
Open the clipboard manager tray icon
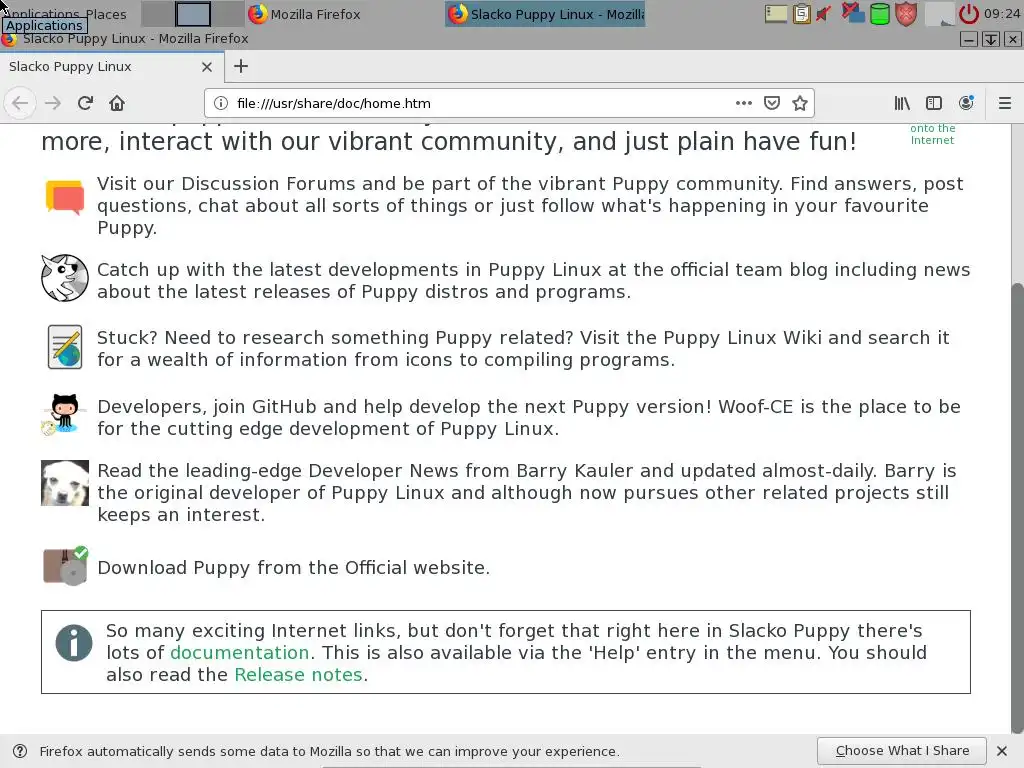[x=802, y=14]
